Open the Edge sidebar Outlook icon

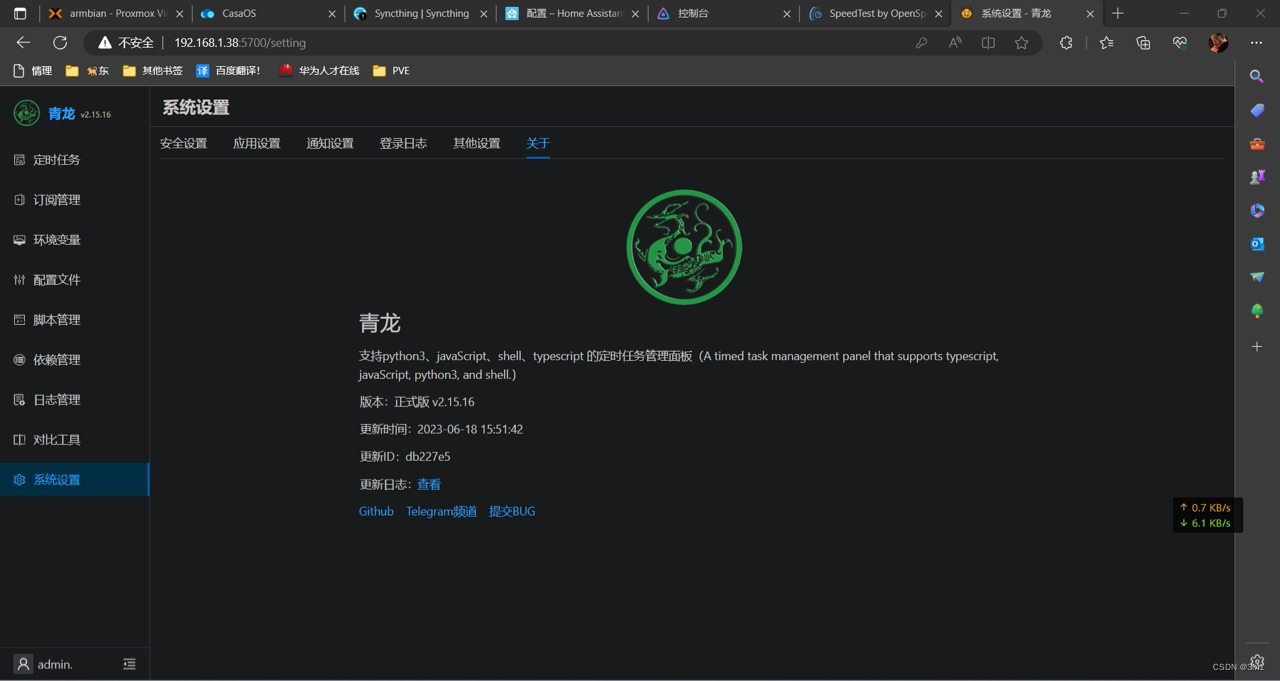point(1257,244)
